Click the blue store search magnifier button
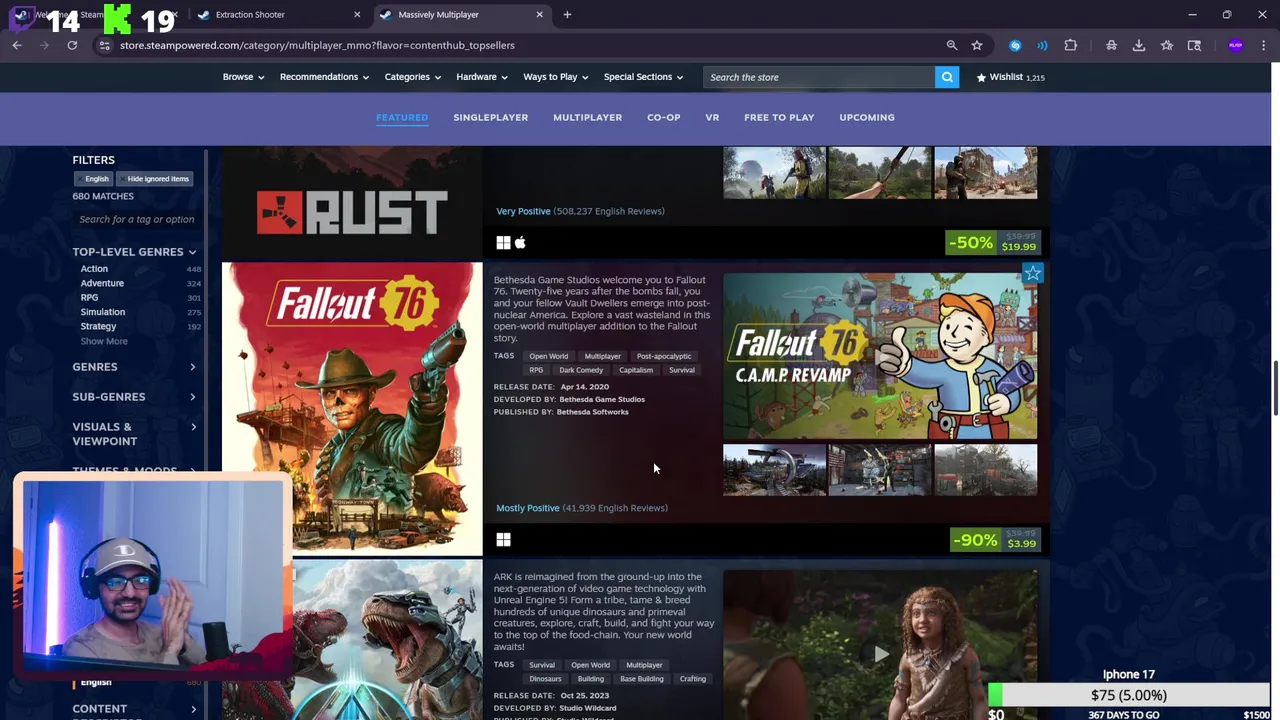 point(946,77)
